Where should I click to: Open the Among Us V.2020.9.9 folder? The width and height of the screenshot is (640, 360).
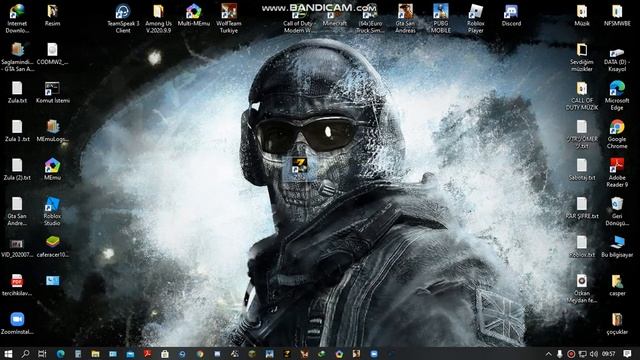tap(158, 18)
